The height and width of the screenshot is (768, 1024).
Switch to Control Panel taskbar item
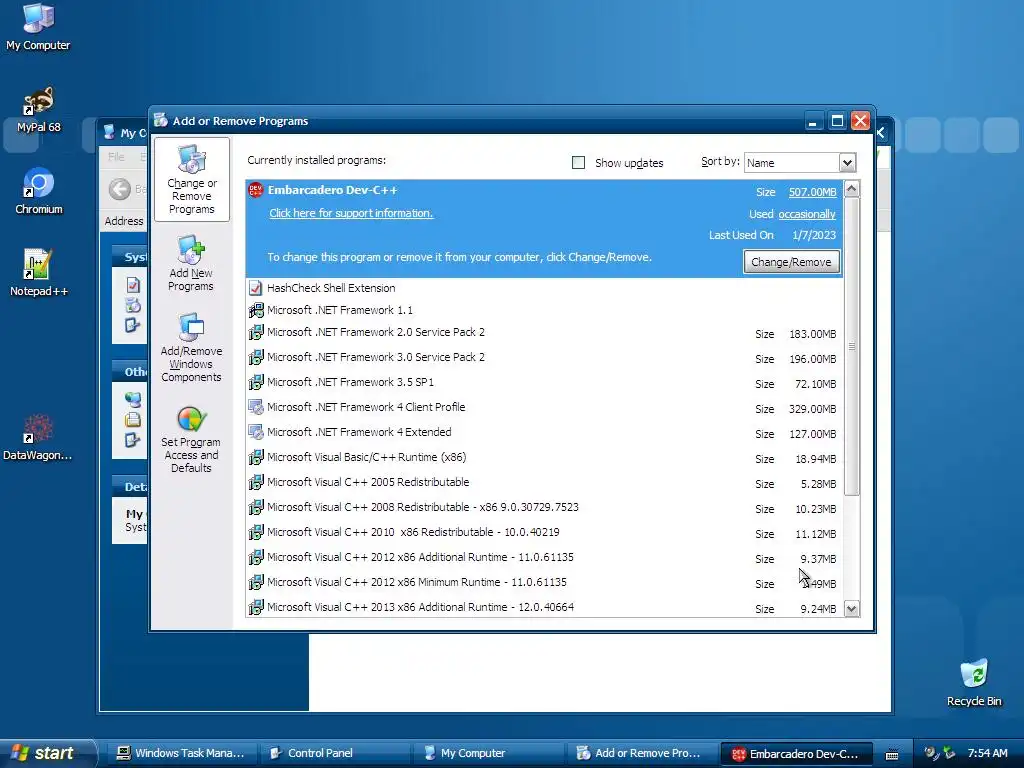click(x=334, y=754)
